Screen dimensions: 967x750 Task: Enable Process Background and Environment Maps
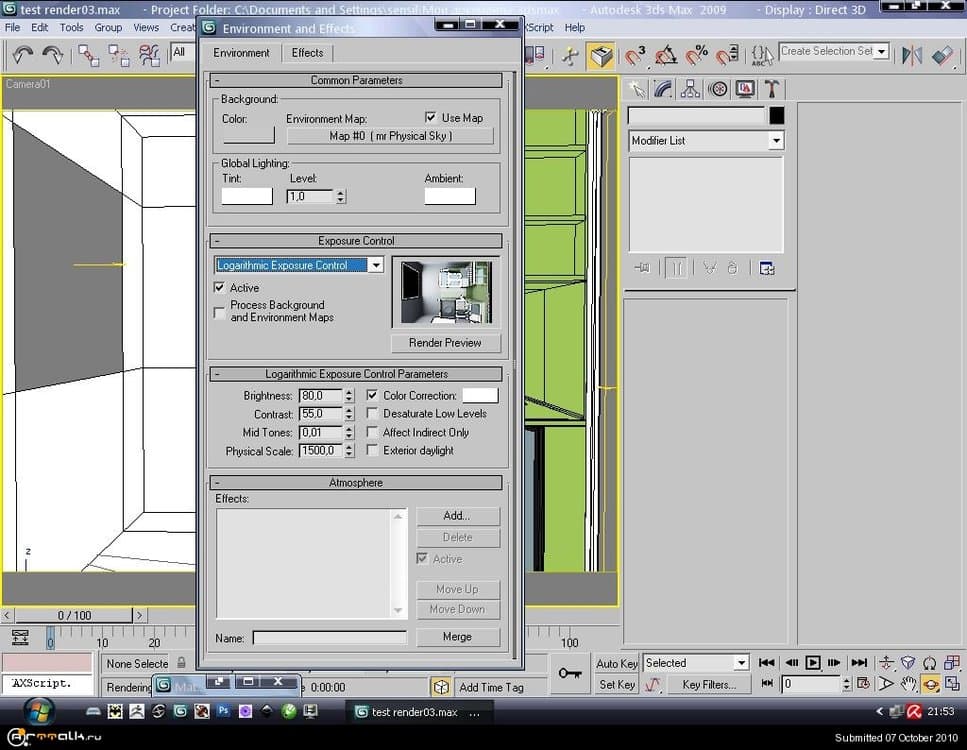[x=220, y=312]
